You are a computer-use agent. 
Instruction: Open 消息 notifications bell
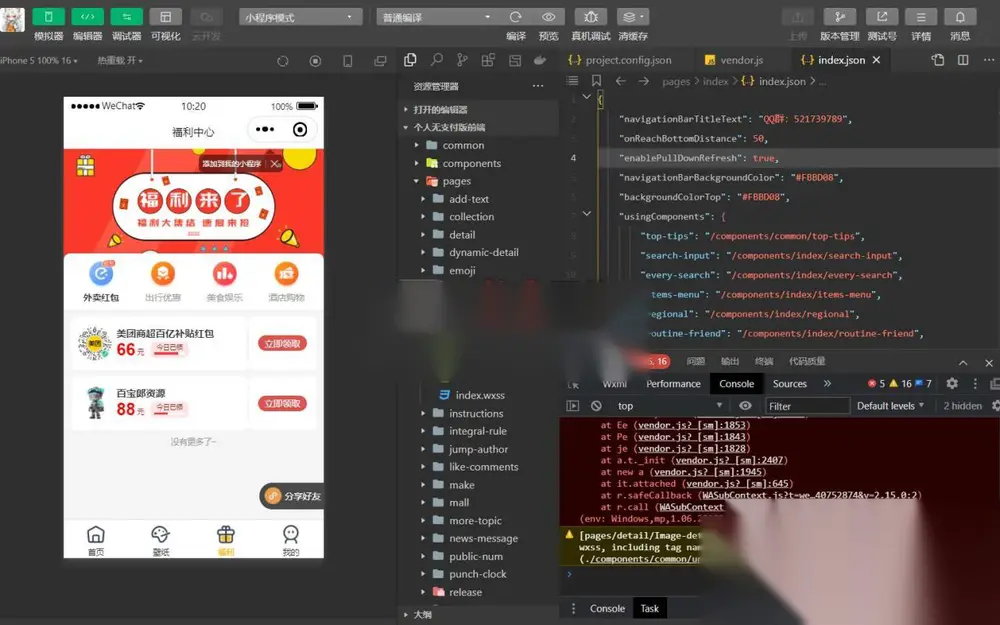(960, 17)
